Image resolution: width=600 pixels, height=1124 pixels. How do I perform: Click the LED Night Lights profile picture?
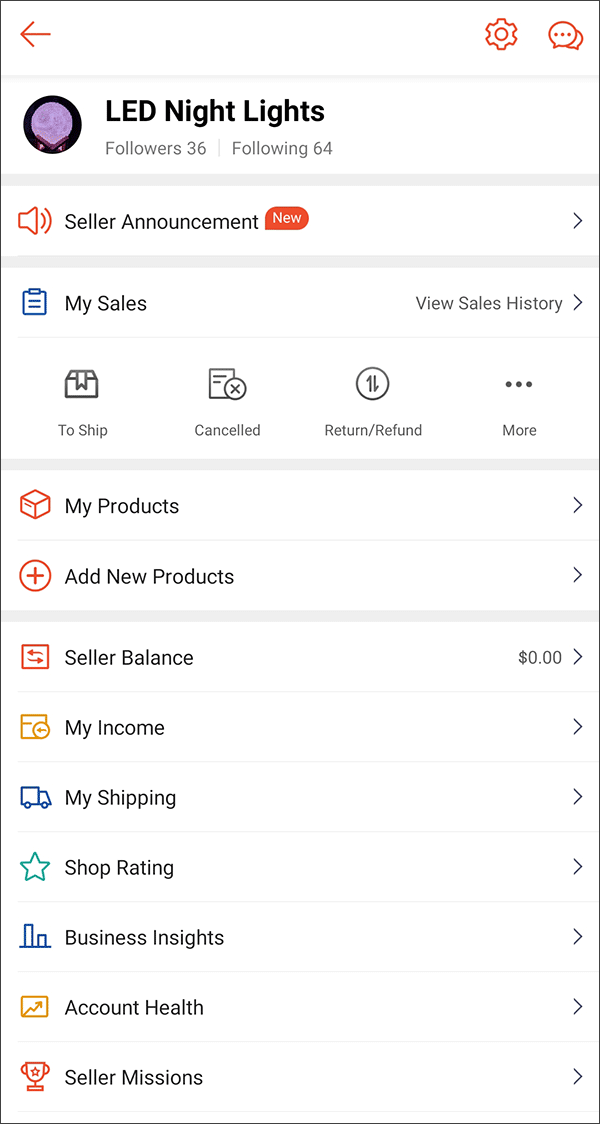(x=52, y=124)
